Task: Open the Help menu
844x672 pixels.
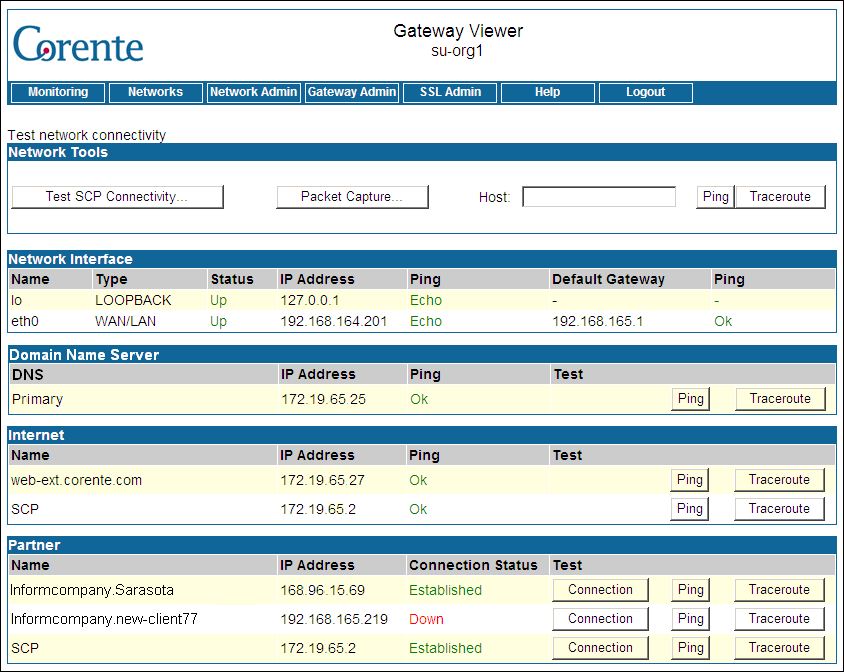Action: click(x=547, y=92)
